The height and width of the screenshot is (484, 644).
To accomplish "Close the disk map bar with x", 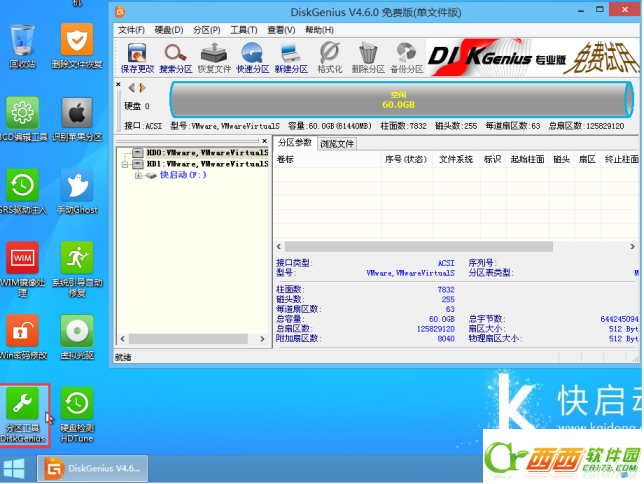I will 118,84.
